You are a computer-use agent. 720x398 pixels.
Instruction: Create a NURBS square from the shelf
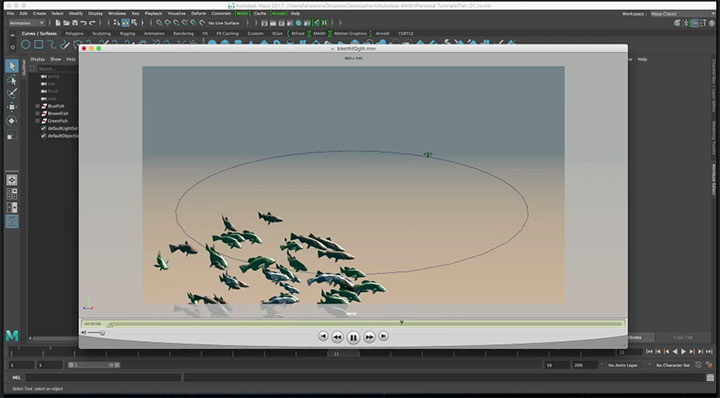[x=39, y=45]
